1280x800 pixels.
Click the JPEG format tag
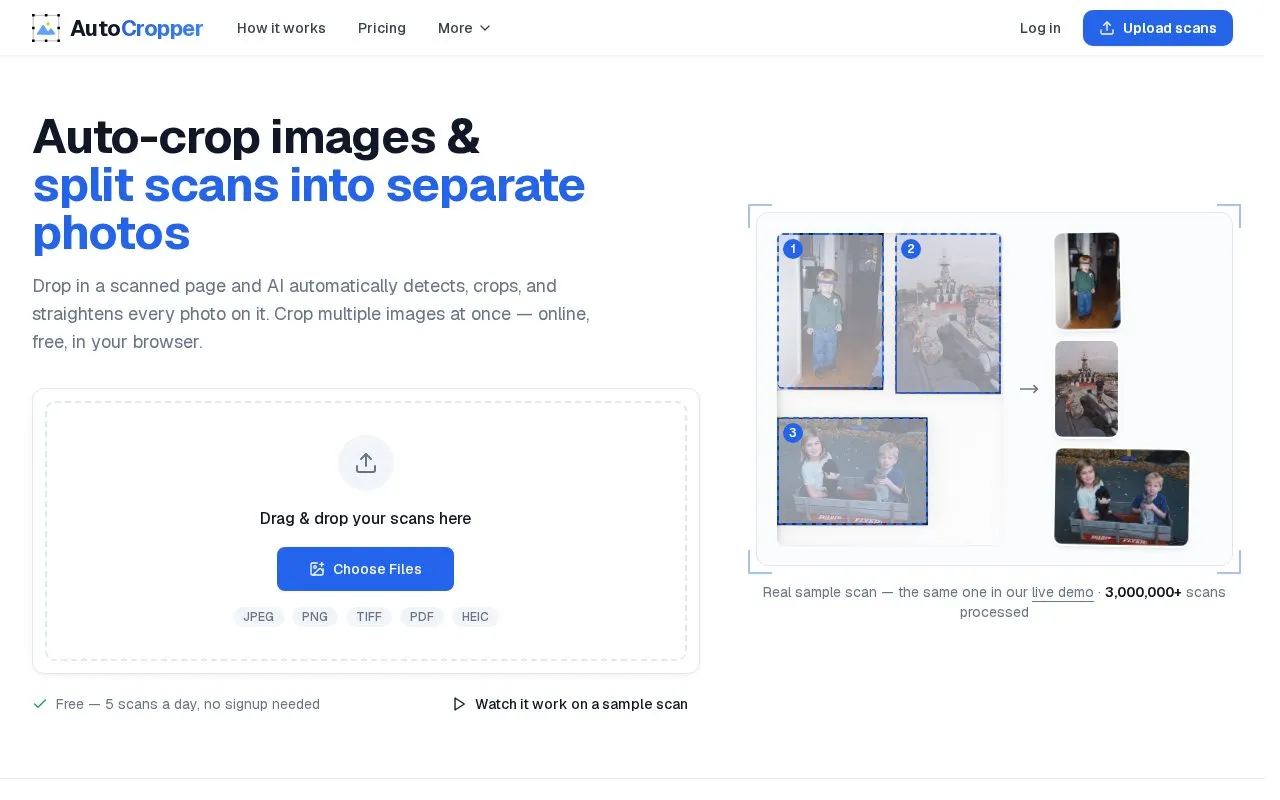(259, 617)
